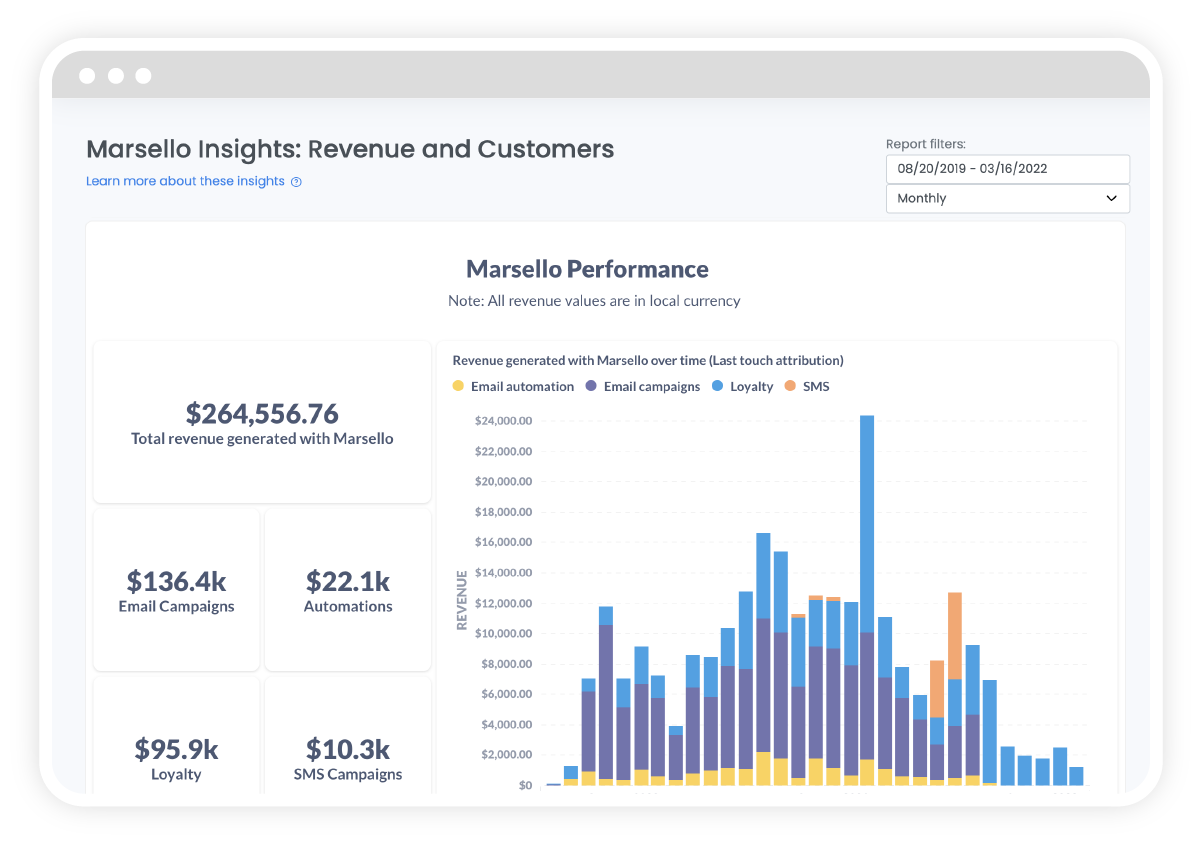Click the $10.3k SMS Campaigns card
The width and height of the screenshot is (1200, 844).
348,738
